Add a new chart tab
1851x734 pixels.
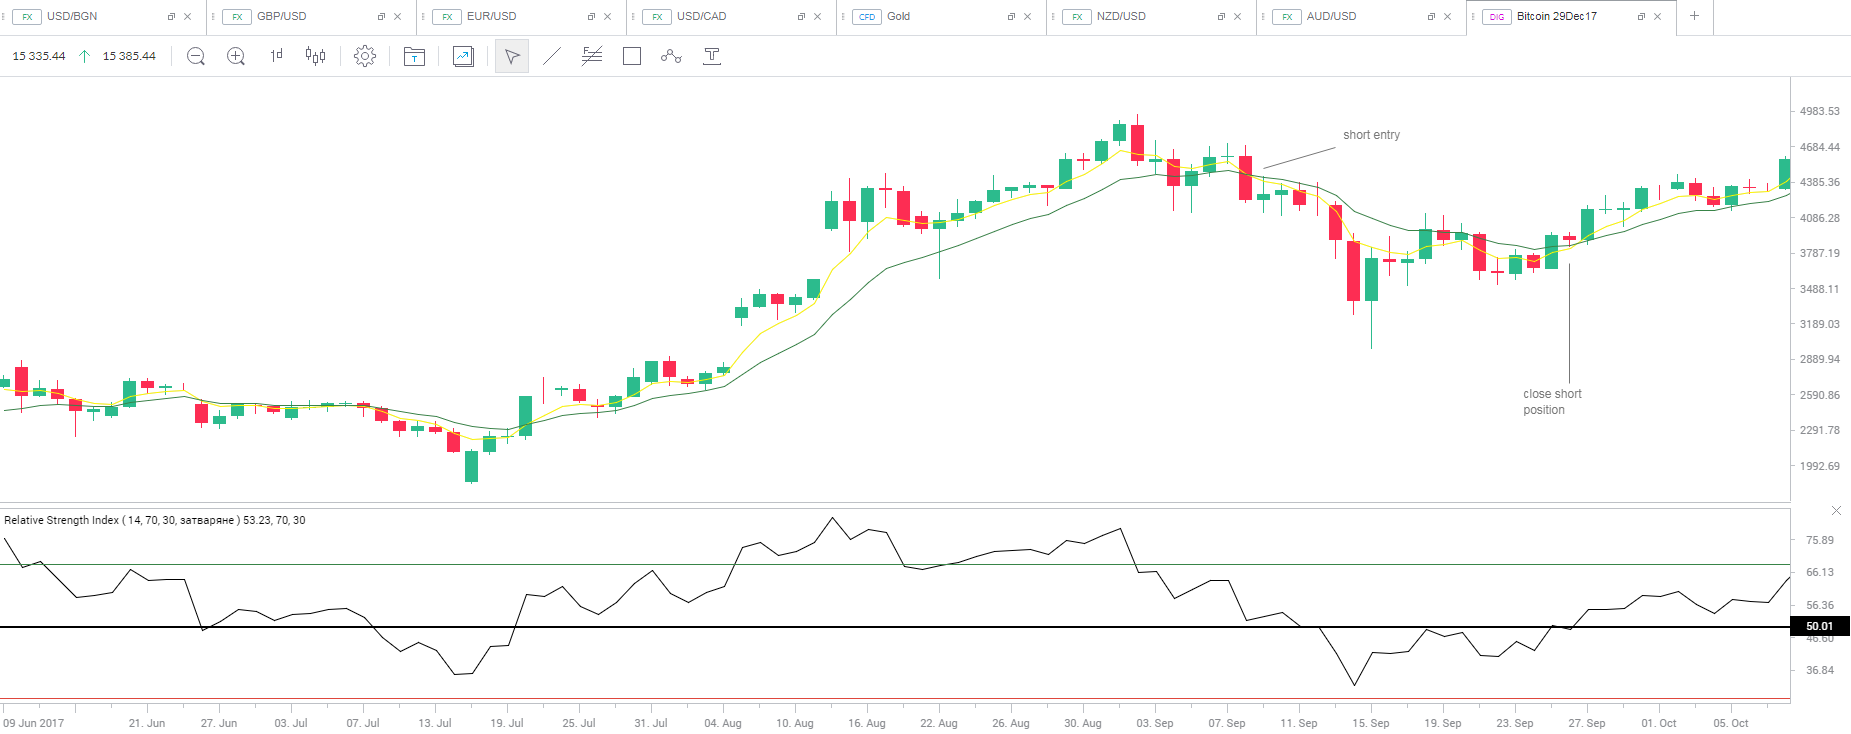pos(1694,16)
